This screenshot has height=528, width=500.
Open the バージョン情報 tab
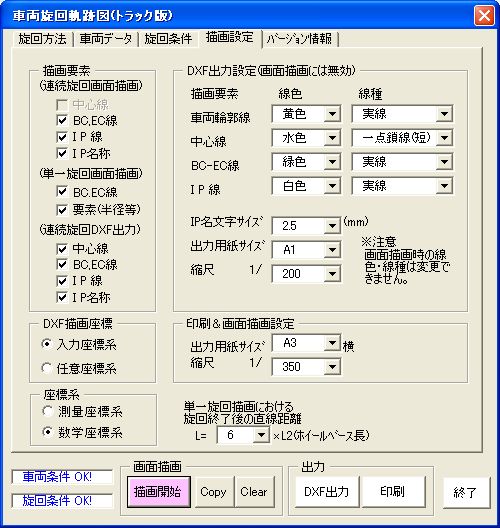coord(299,39)
